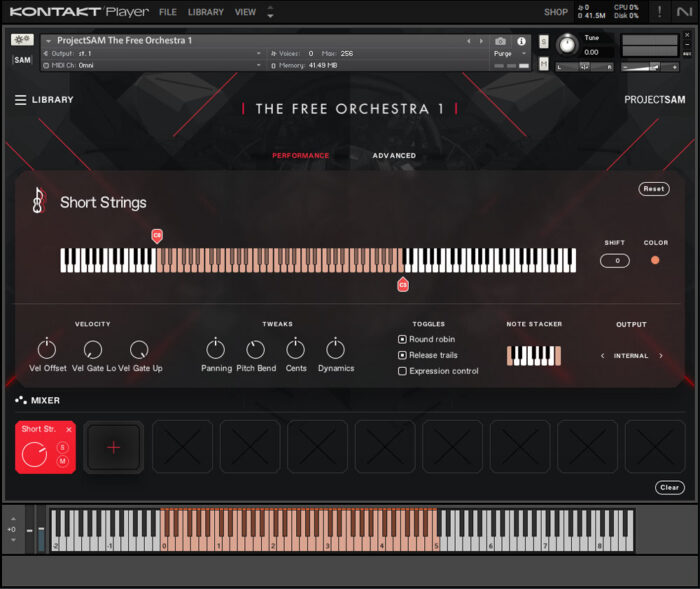
Task: Open the SHOP link
Action: pyautogui.click(x=556, y=12)
